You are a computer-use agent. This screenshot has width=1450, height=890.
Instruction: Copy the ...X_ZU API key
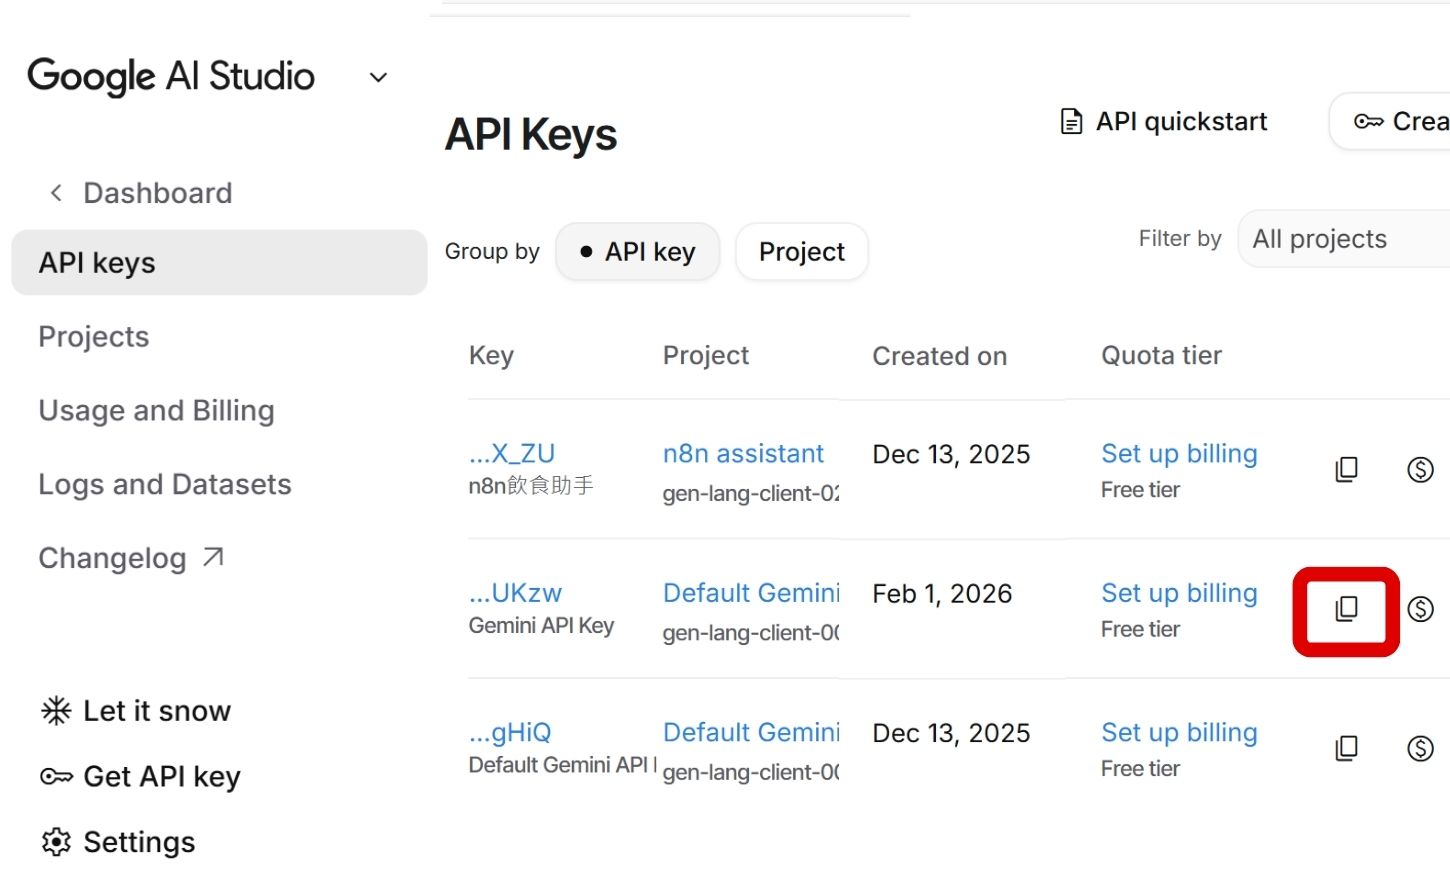[x=1346, y=469]
